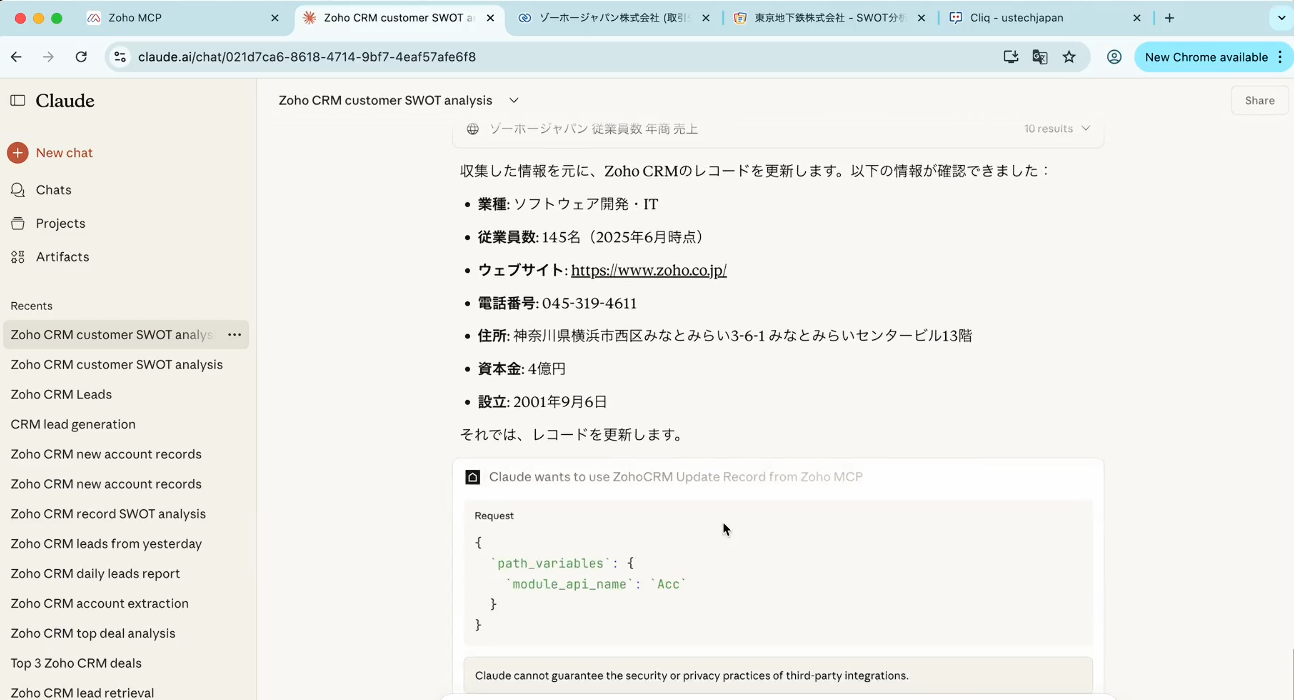Close the Zoho MCP browser tab

[x=275, y=18]
